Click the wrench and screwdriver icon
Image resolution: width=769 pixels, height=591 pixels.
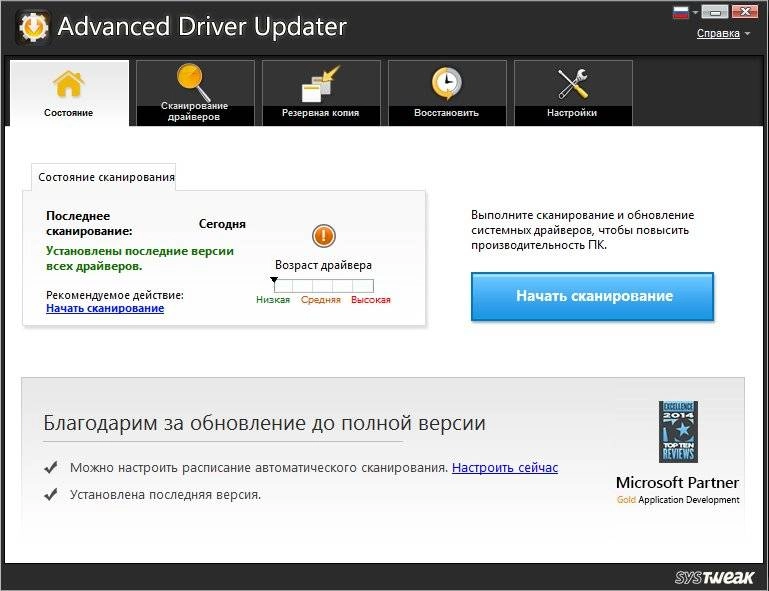point(572,84)
